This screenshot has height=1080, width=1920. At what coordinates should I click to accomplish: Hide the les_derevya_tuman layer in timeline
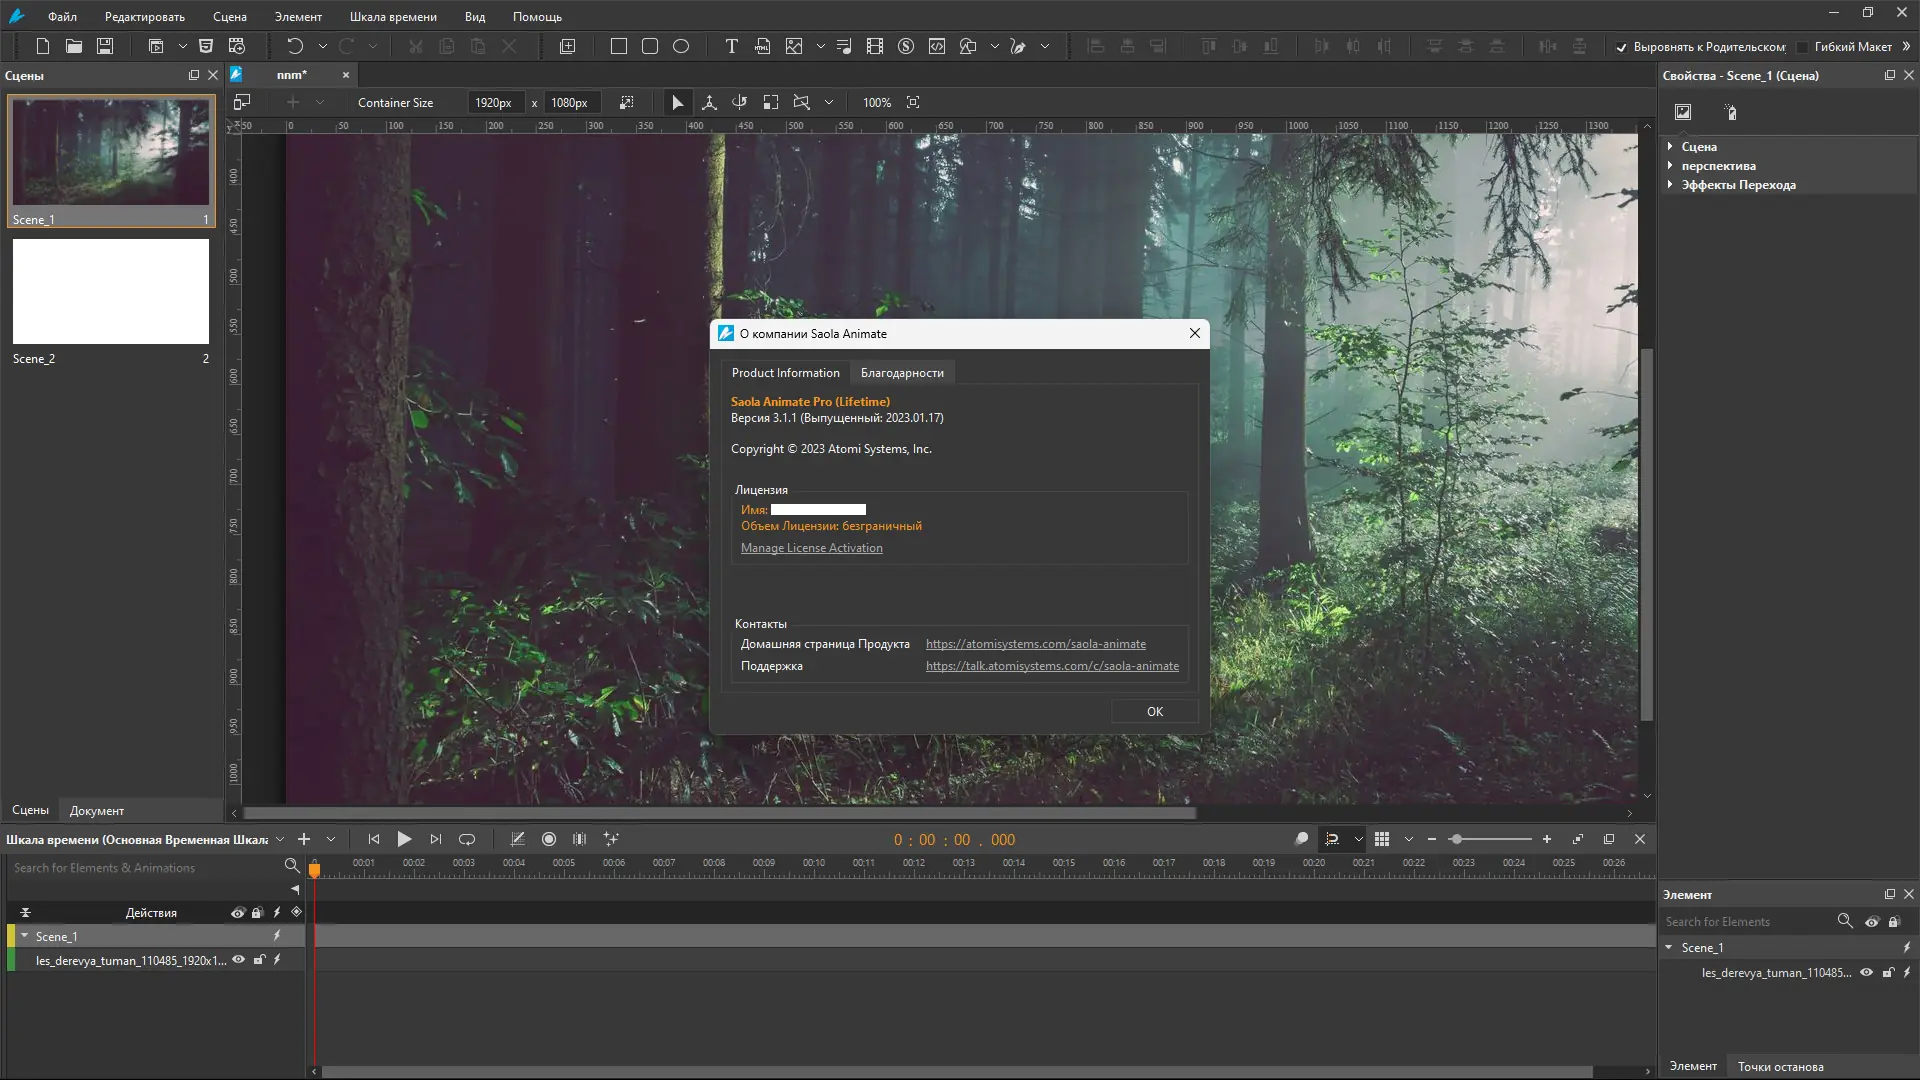238,960
